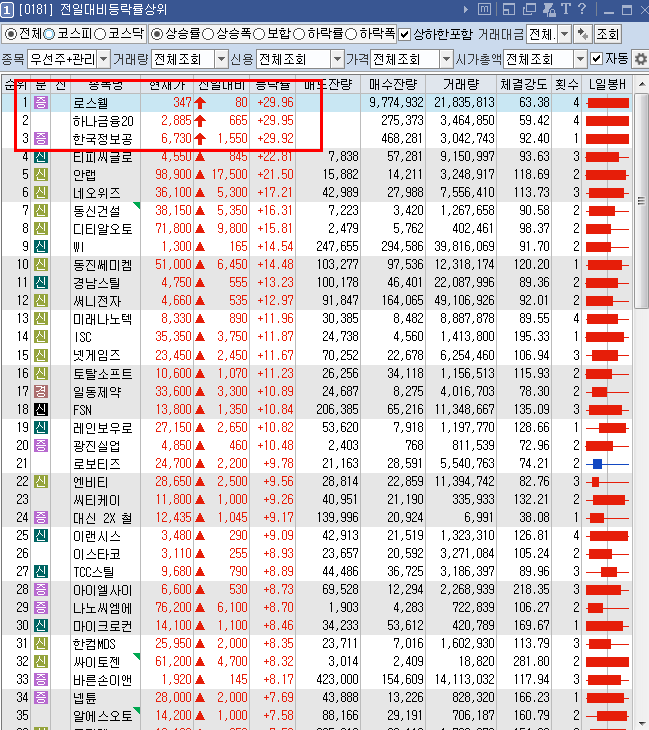Click the 98,900 price of 안랩
649x730 pixels.
[173, 175]
